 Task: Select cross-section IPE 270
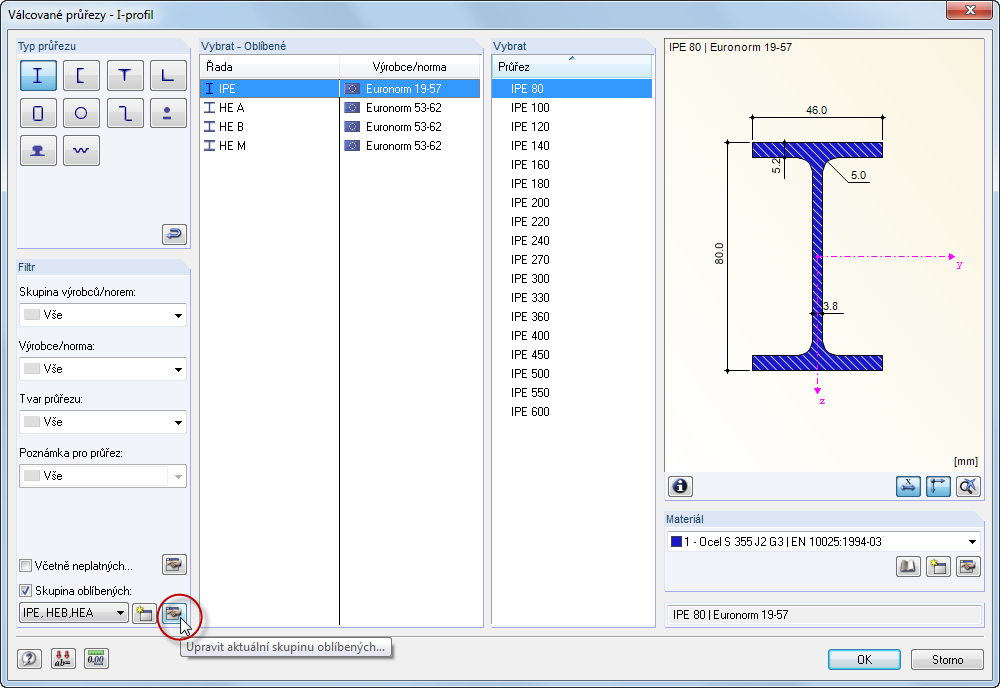point(571,260)
